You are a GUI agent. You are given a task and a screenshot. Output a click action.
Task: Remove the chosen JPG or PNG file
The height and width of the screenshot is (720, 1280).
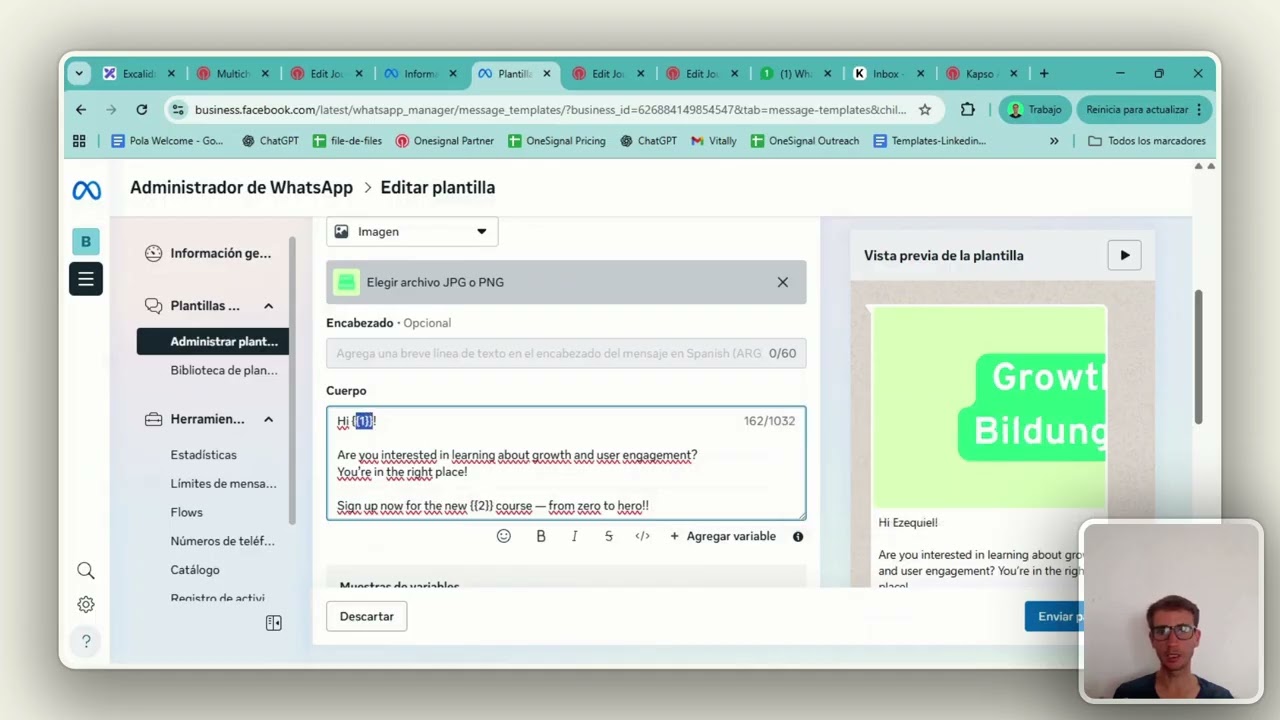pos(783,282)
